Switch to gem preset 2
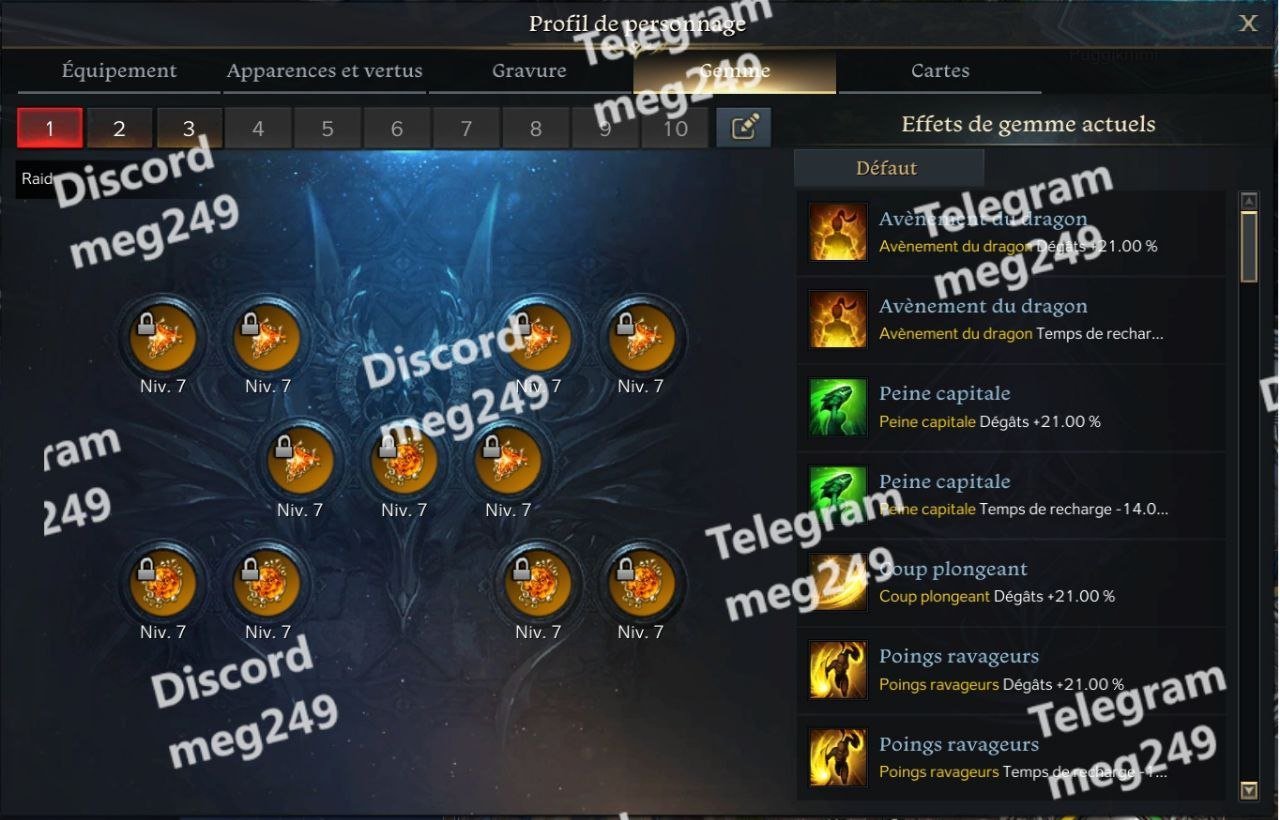 click(119, 128)
